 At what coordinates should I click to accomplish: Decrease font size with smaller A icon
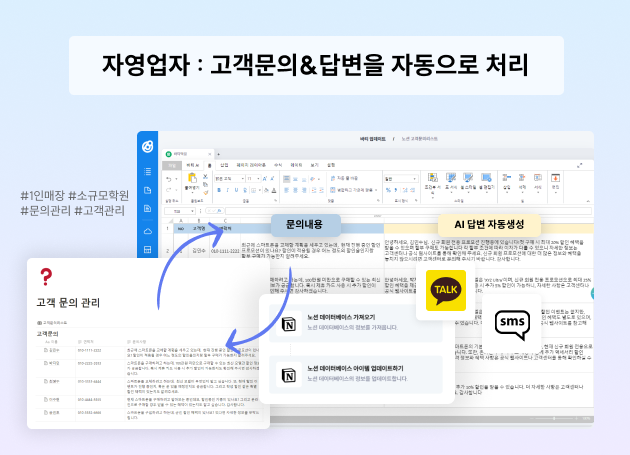pos(272,178)
